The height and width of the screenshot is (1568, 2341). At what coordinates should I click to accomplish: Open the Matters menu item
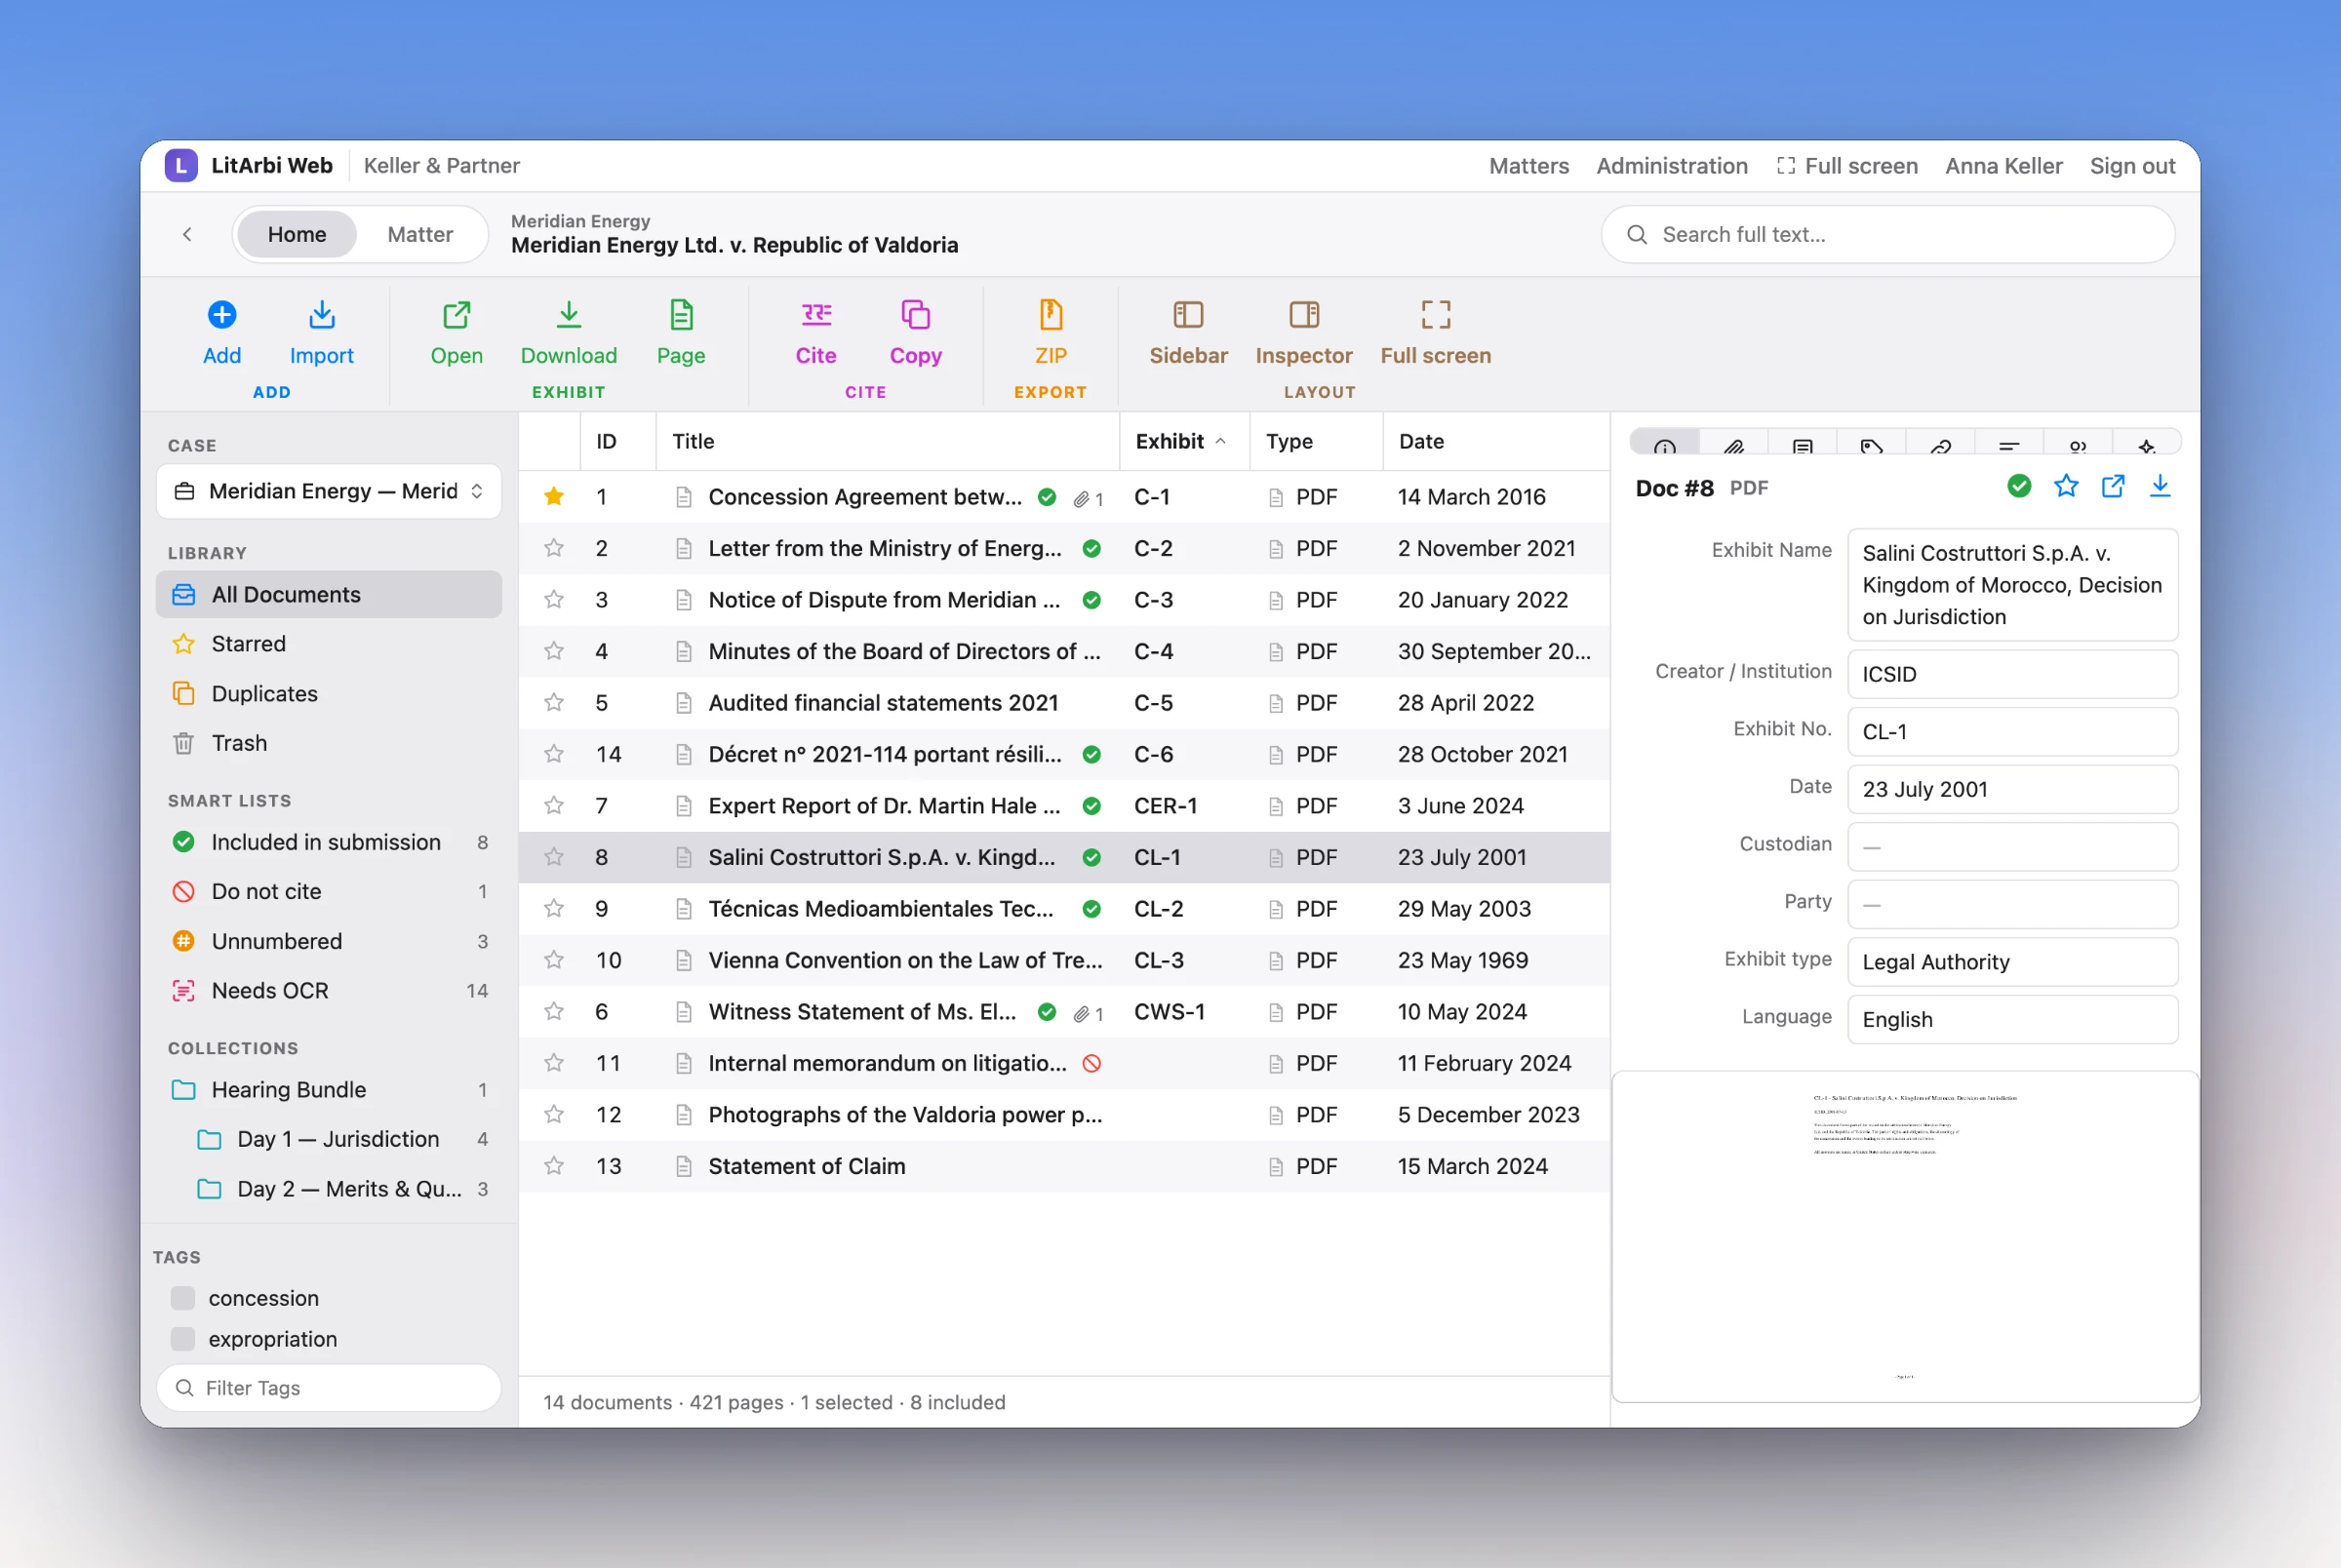(x=1528, y=166)
